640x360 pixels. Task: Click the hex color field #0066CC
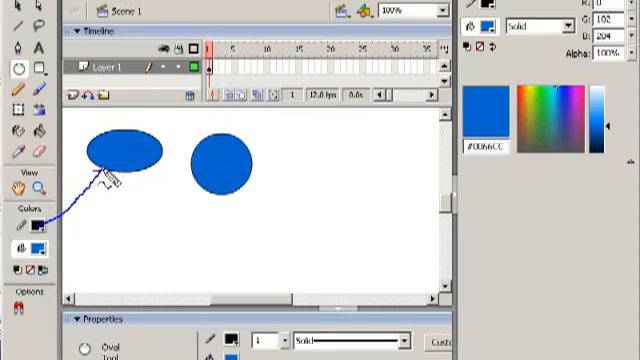486,147
